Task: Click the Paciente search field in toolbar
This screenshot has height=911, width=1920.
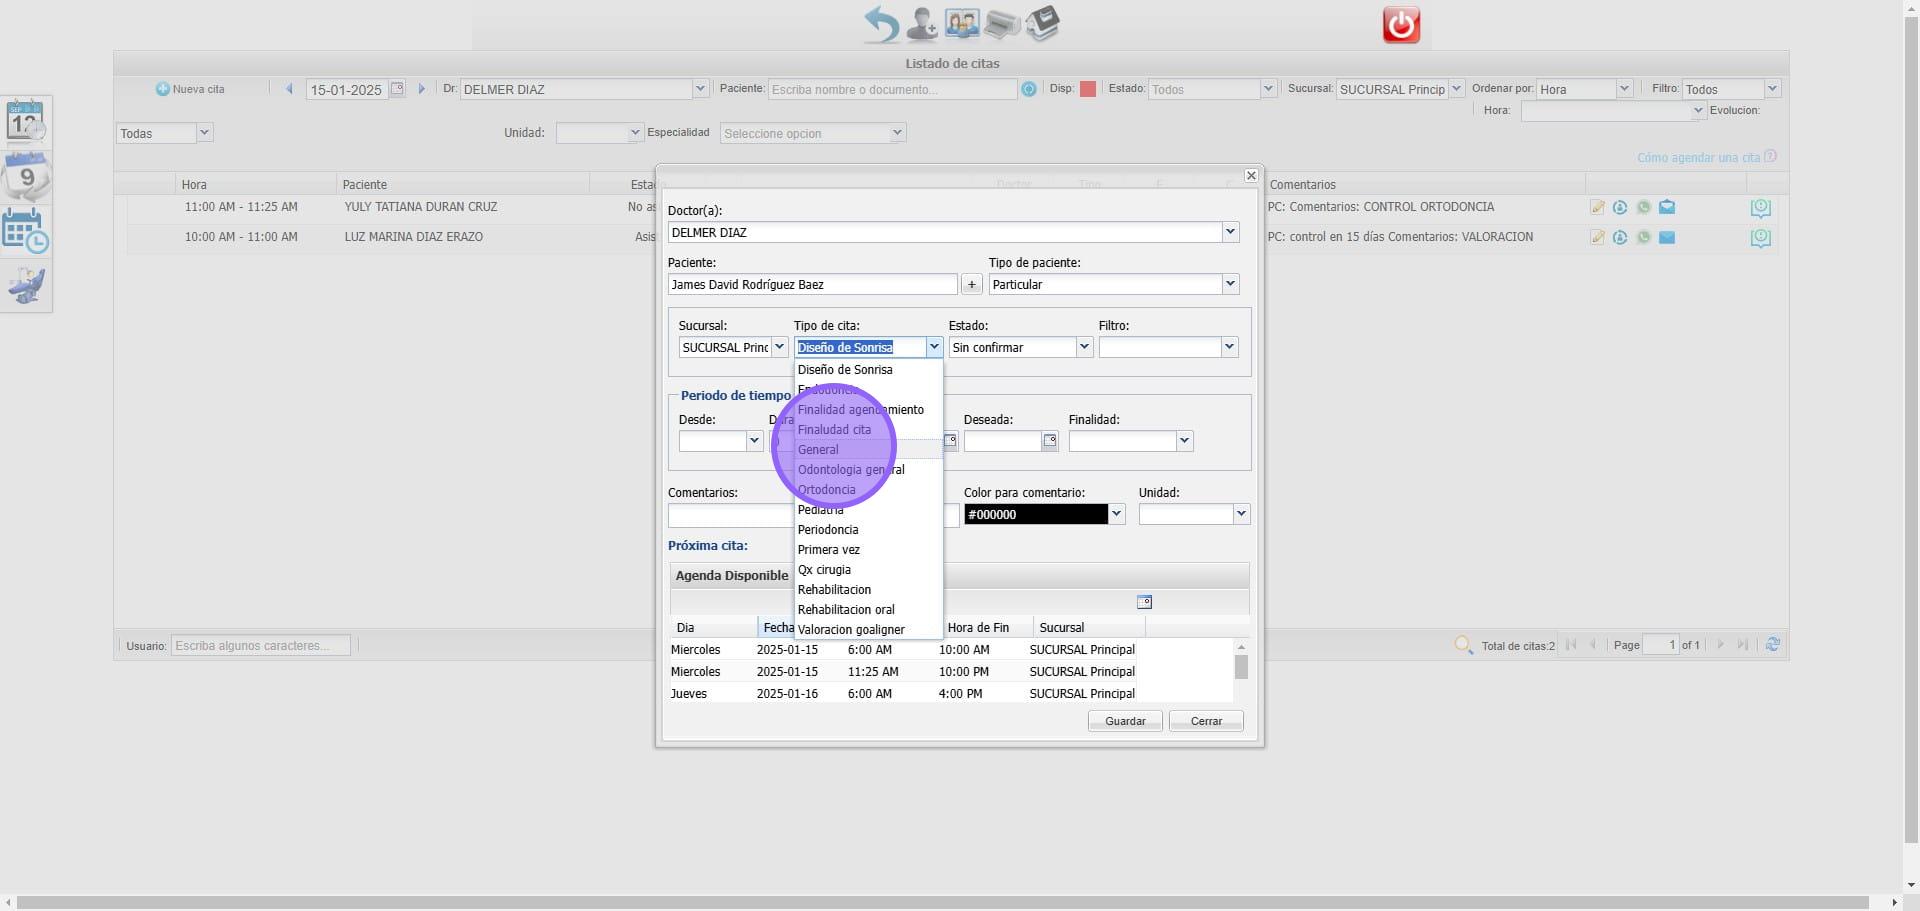Action: coord(892,89)
